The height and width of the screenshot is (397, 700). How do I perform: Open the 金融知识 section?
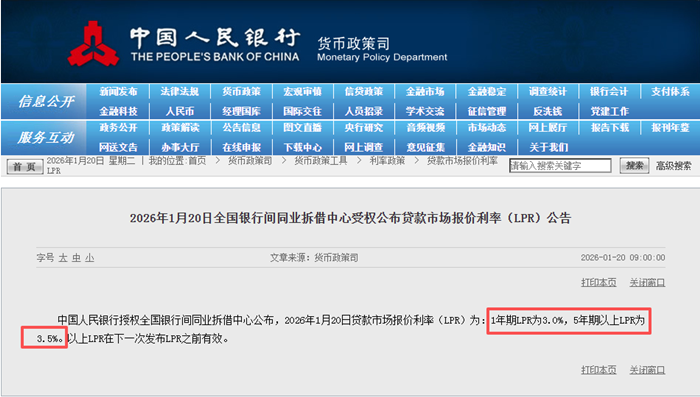pyautogui.click(x=487, y=147)
